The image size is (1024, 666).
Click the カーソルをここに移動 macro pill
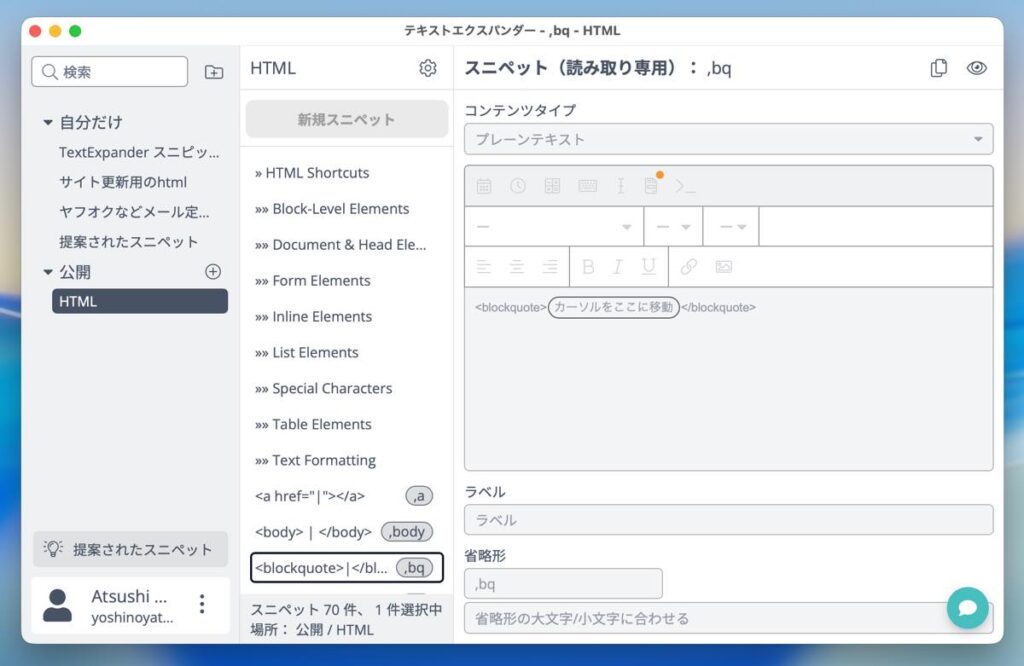pyautogui.click(x=613, y=307)
